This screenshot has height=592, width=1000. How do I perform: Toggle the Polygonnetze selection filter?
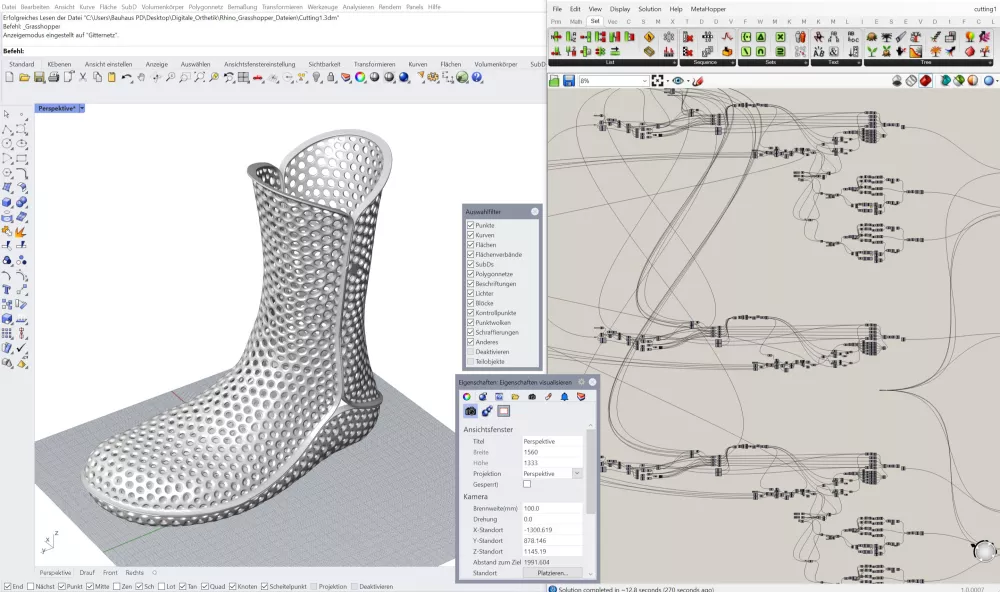[471, 274]
